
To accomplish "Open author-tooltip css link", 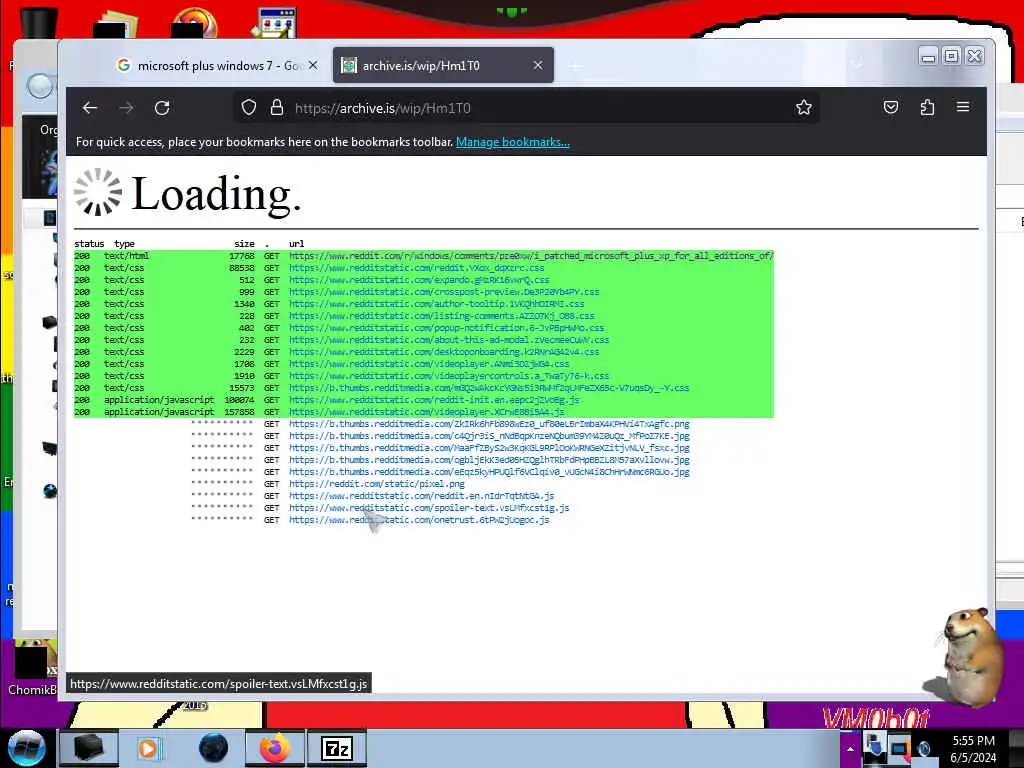I will [436, 304].
